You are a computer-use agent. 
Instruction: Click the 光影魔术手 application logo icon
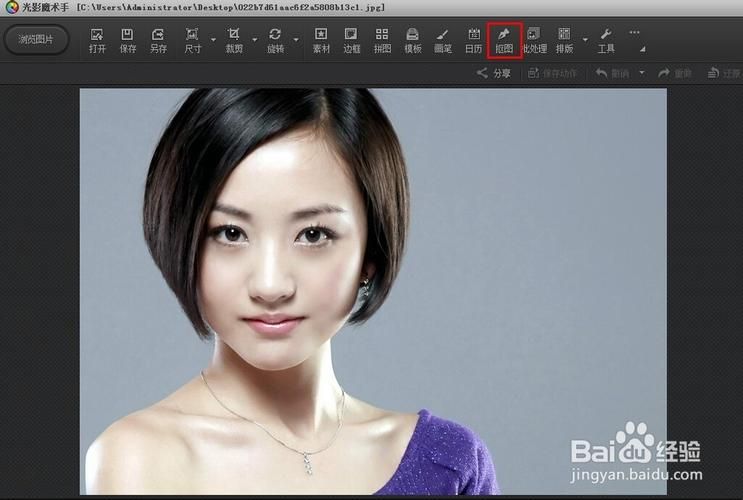pos(11,7)
